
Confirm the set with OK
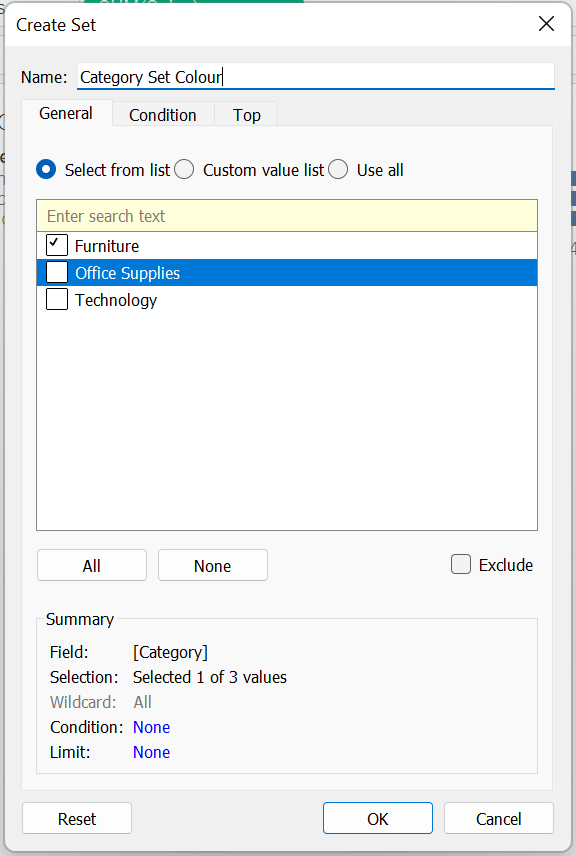pyautogui.click(x=378, y=818)
